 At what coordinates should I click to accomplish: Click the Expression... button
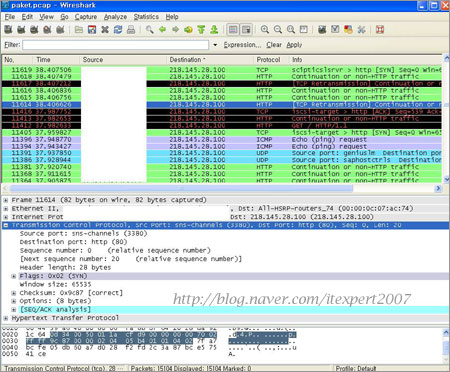click(242, 45)
